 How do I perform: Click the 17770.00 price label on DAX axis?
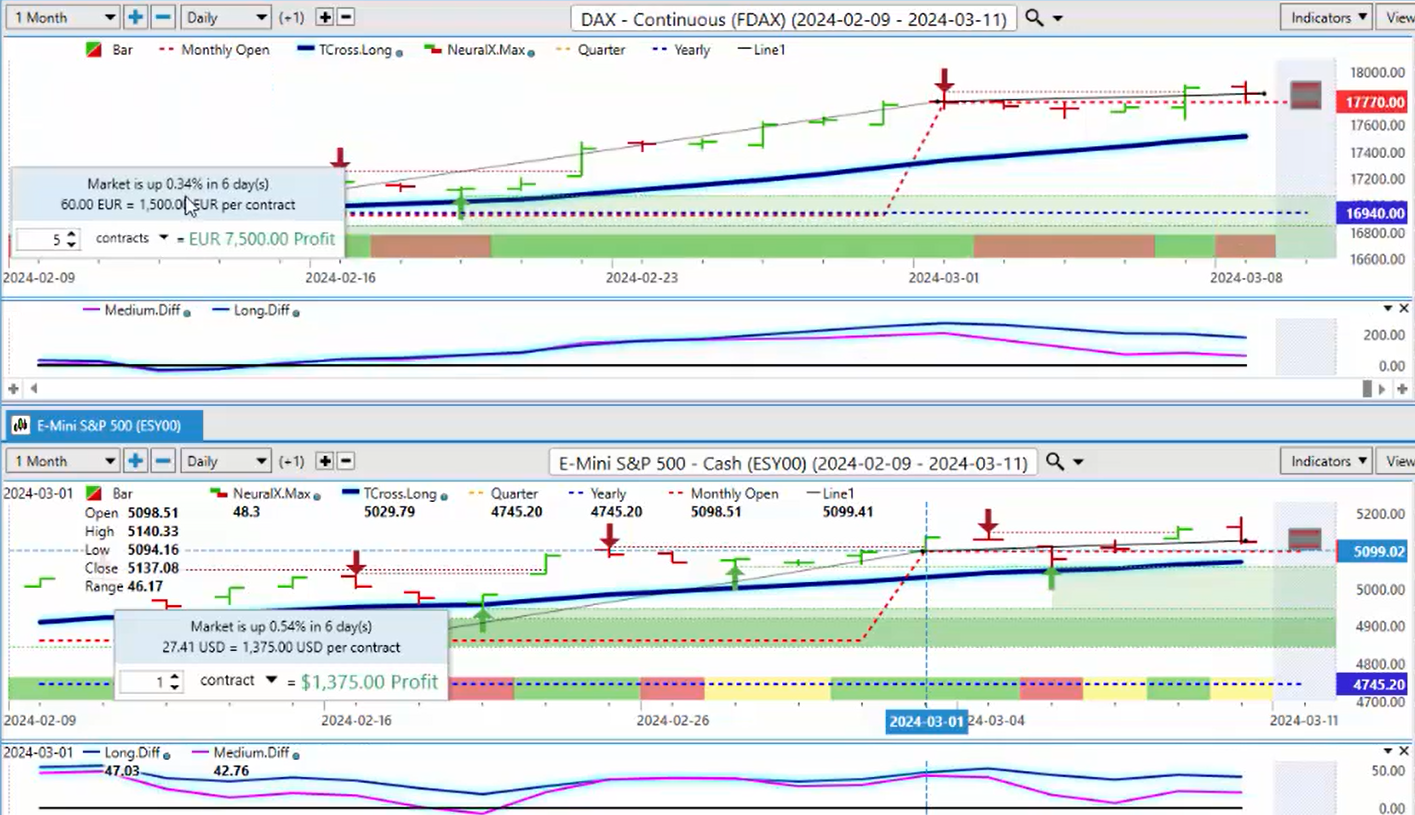1371,102
